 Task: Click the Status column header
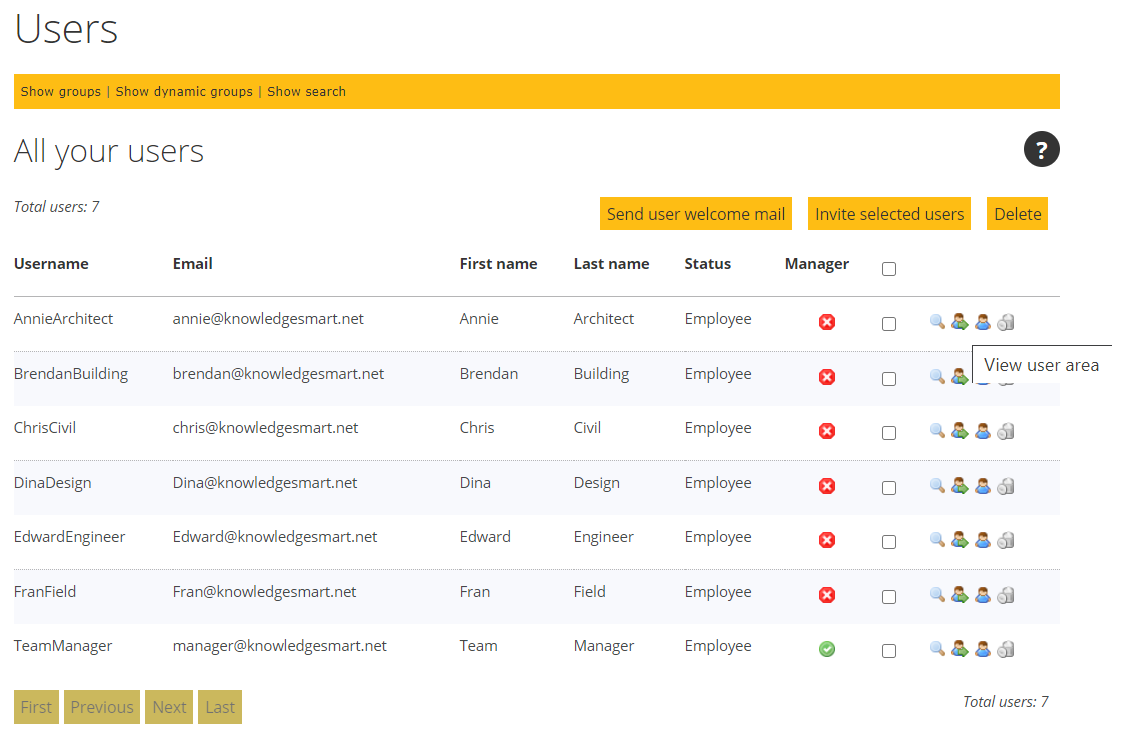(708, 264)
